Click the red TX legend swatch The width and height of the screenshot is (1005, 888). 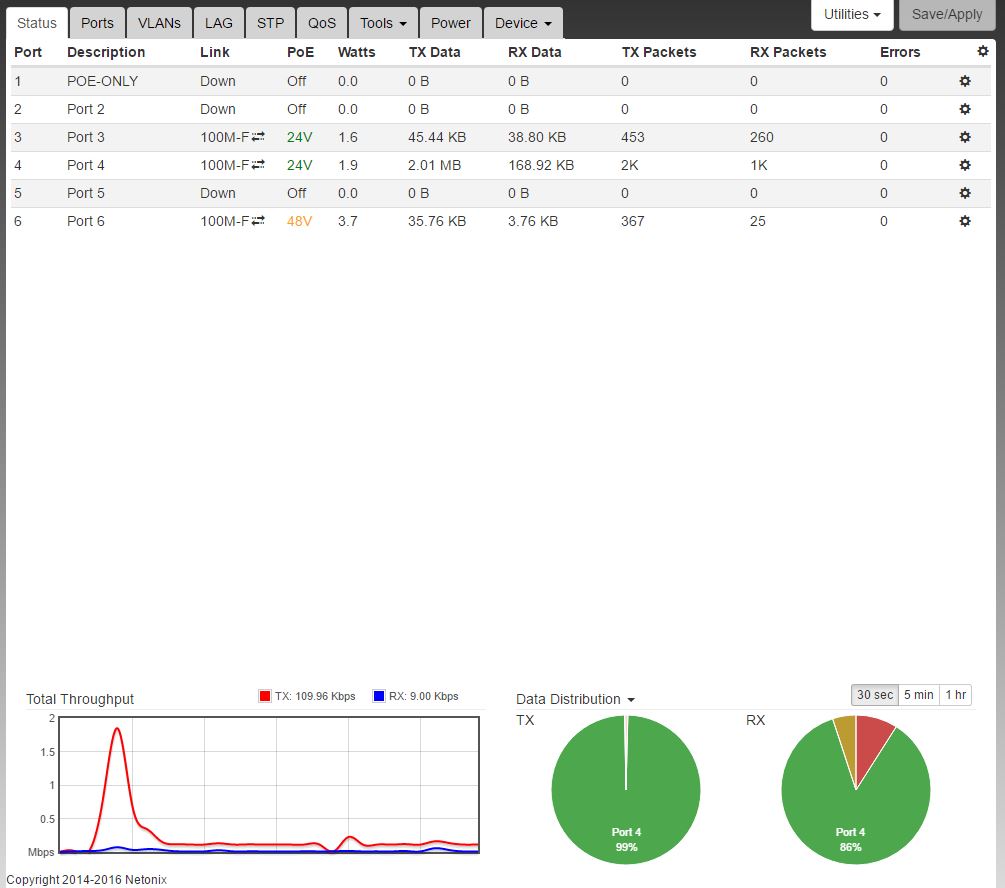265,696
